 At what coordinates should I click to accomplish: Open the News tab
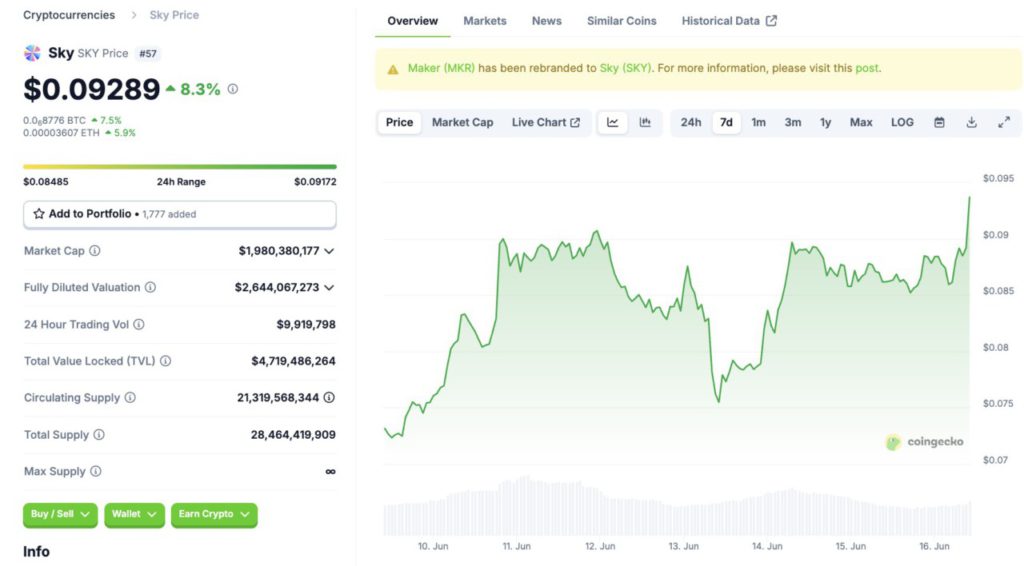click(547, 21)
